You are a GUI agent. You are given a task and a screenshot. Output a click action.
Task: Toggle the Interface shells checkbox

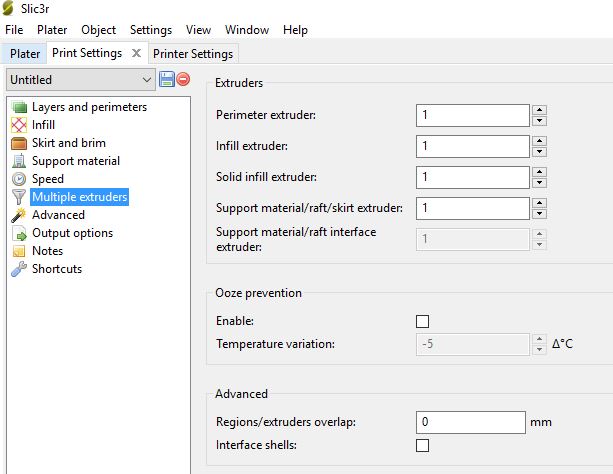tap(422, 445)
